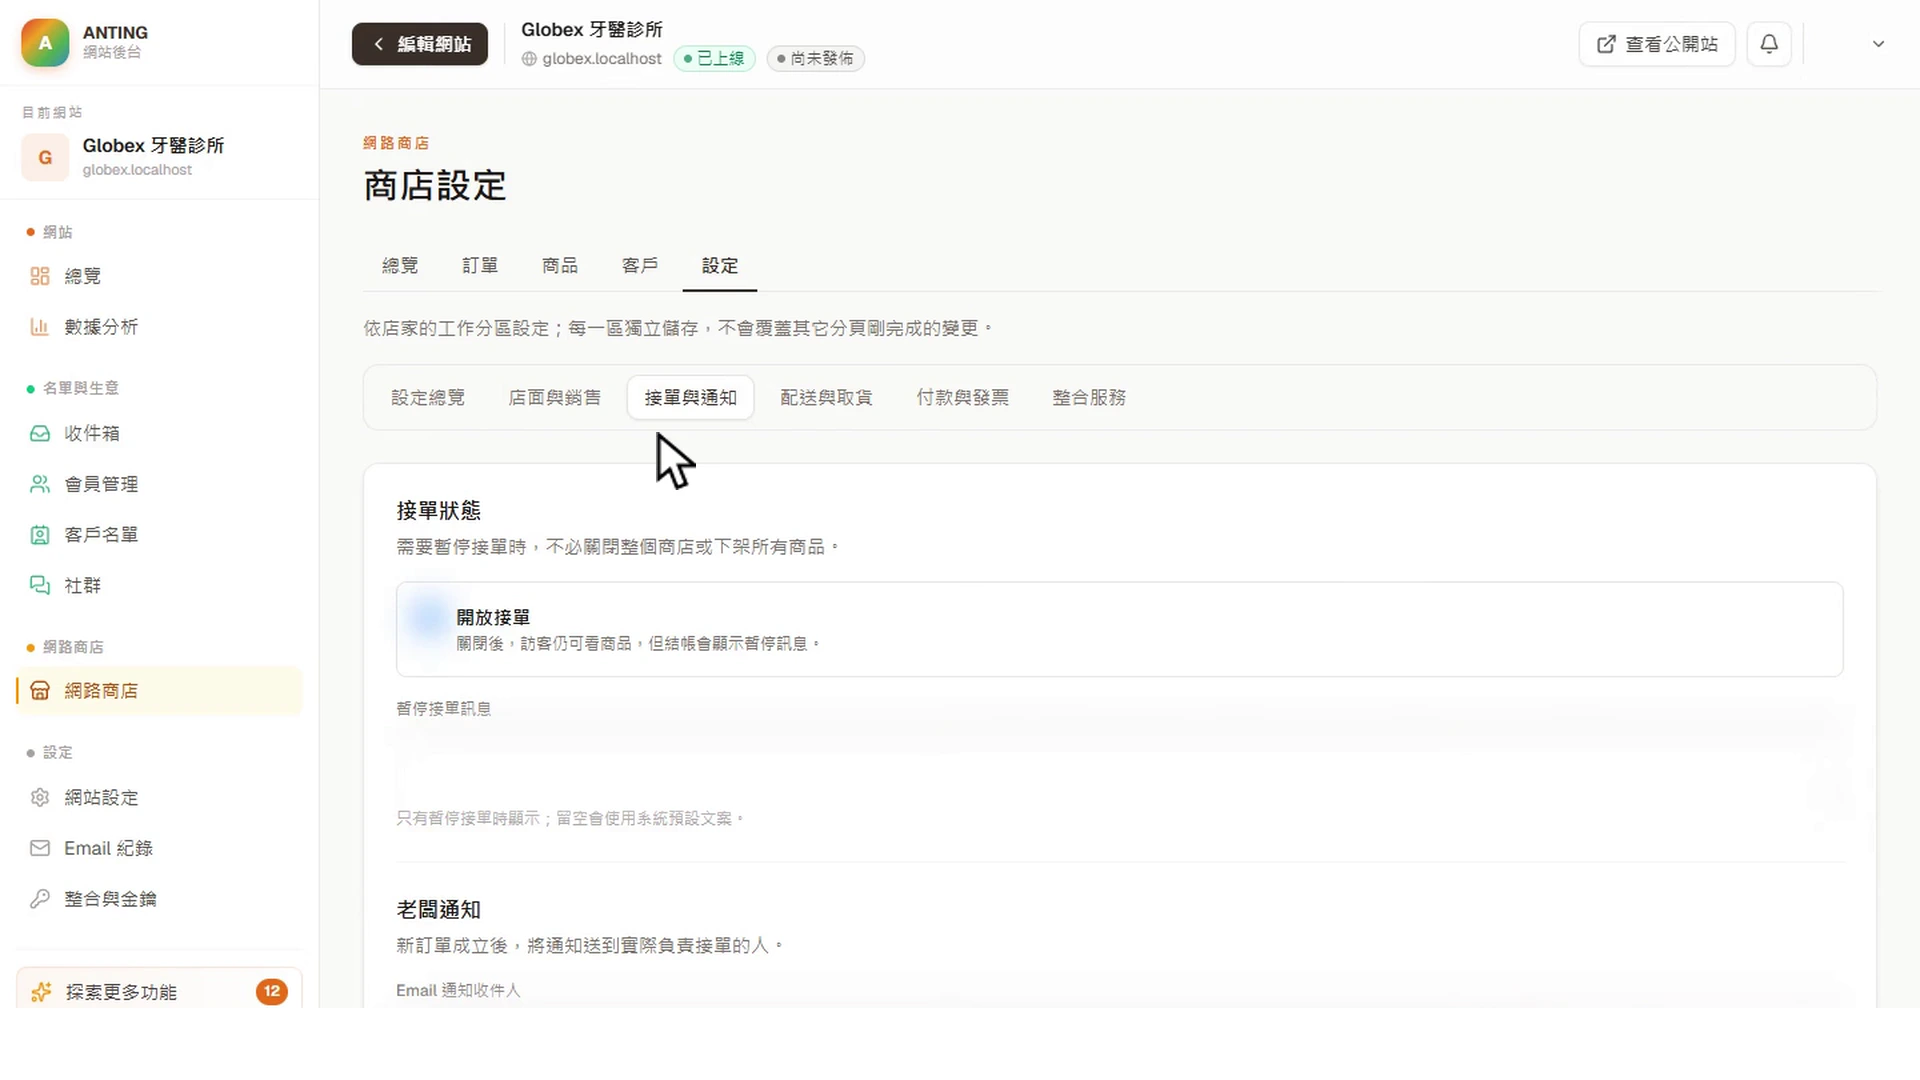Open 社群 chat icon
The width and height of the screenshot is (1920, 1080).
pyautogui.click(x=40, y=585)
